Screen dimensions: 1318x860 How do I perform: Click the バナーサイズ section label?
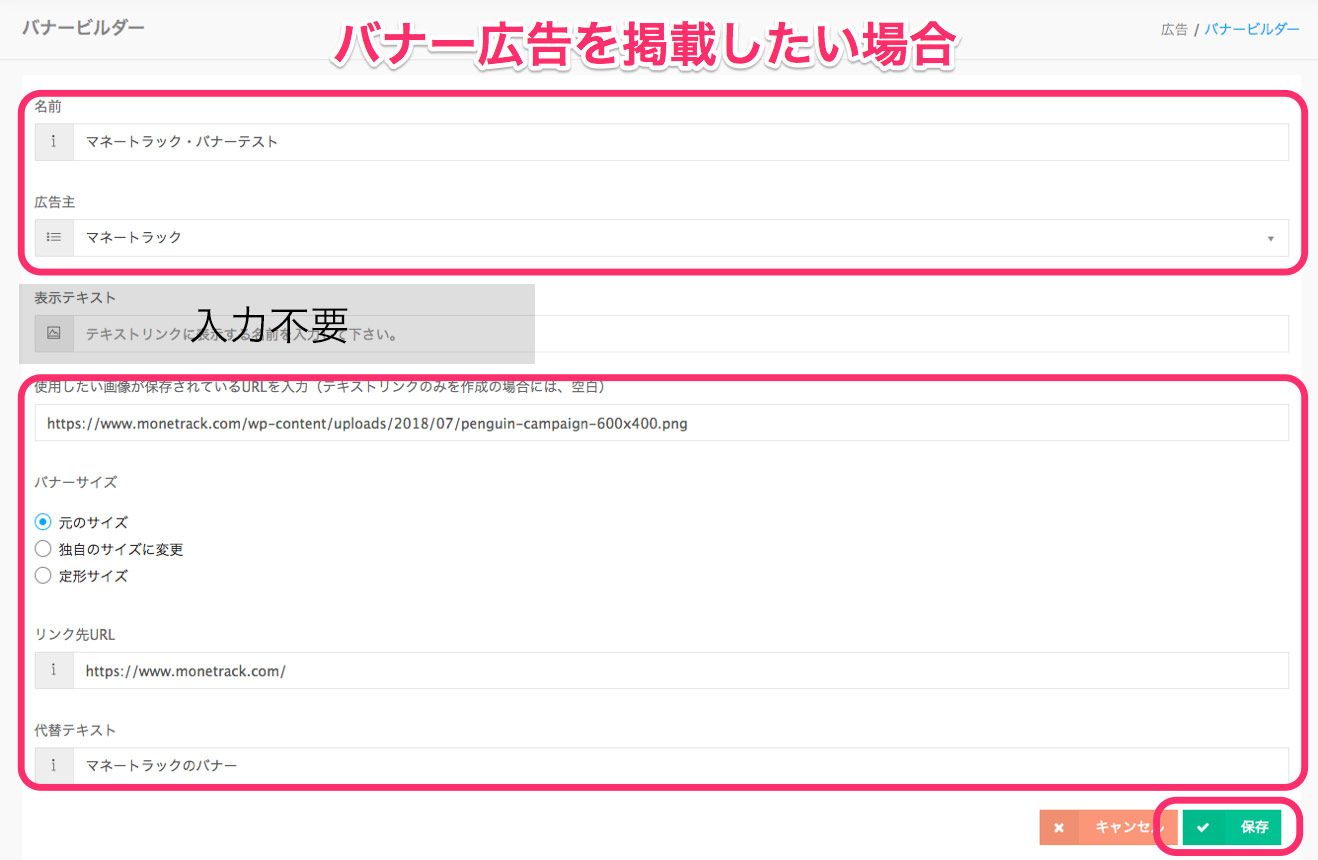tap(76, 482)
